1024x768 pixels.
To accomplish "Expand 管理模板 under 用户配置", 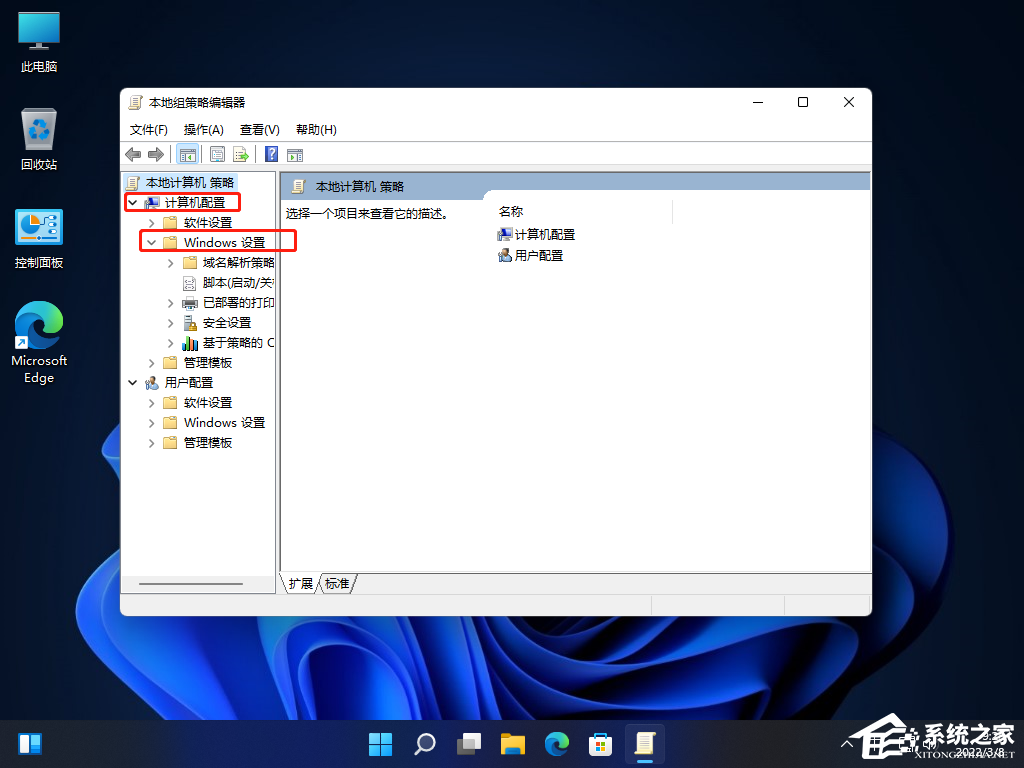I will (x=151, y=443).
